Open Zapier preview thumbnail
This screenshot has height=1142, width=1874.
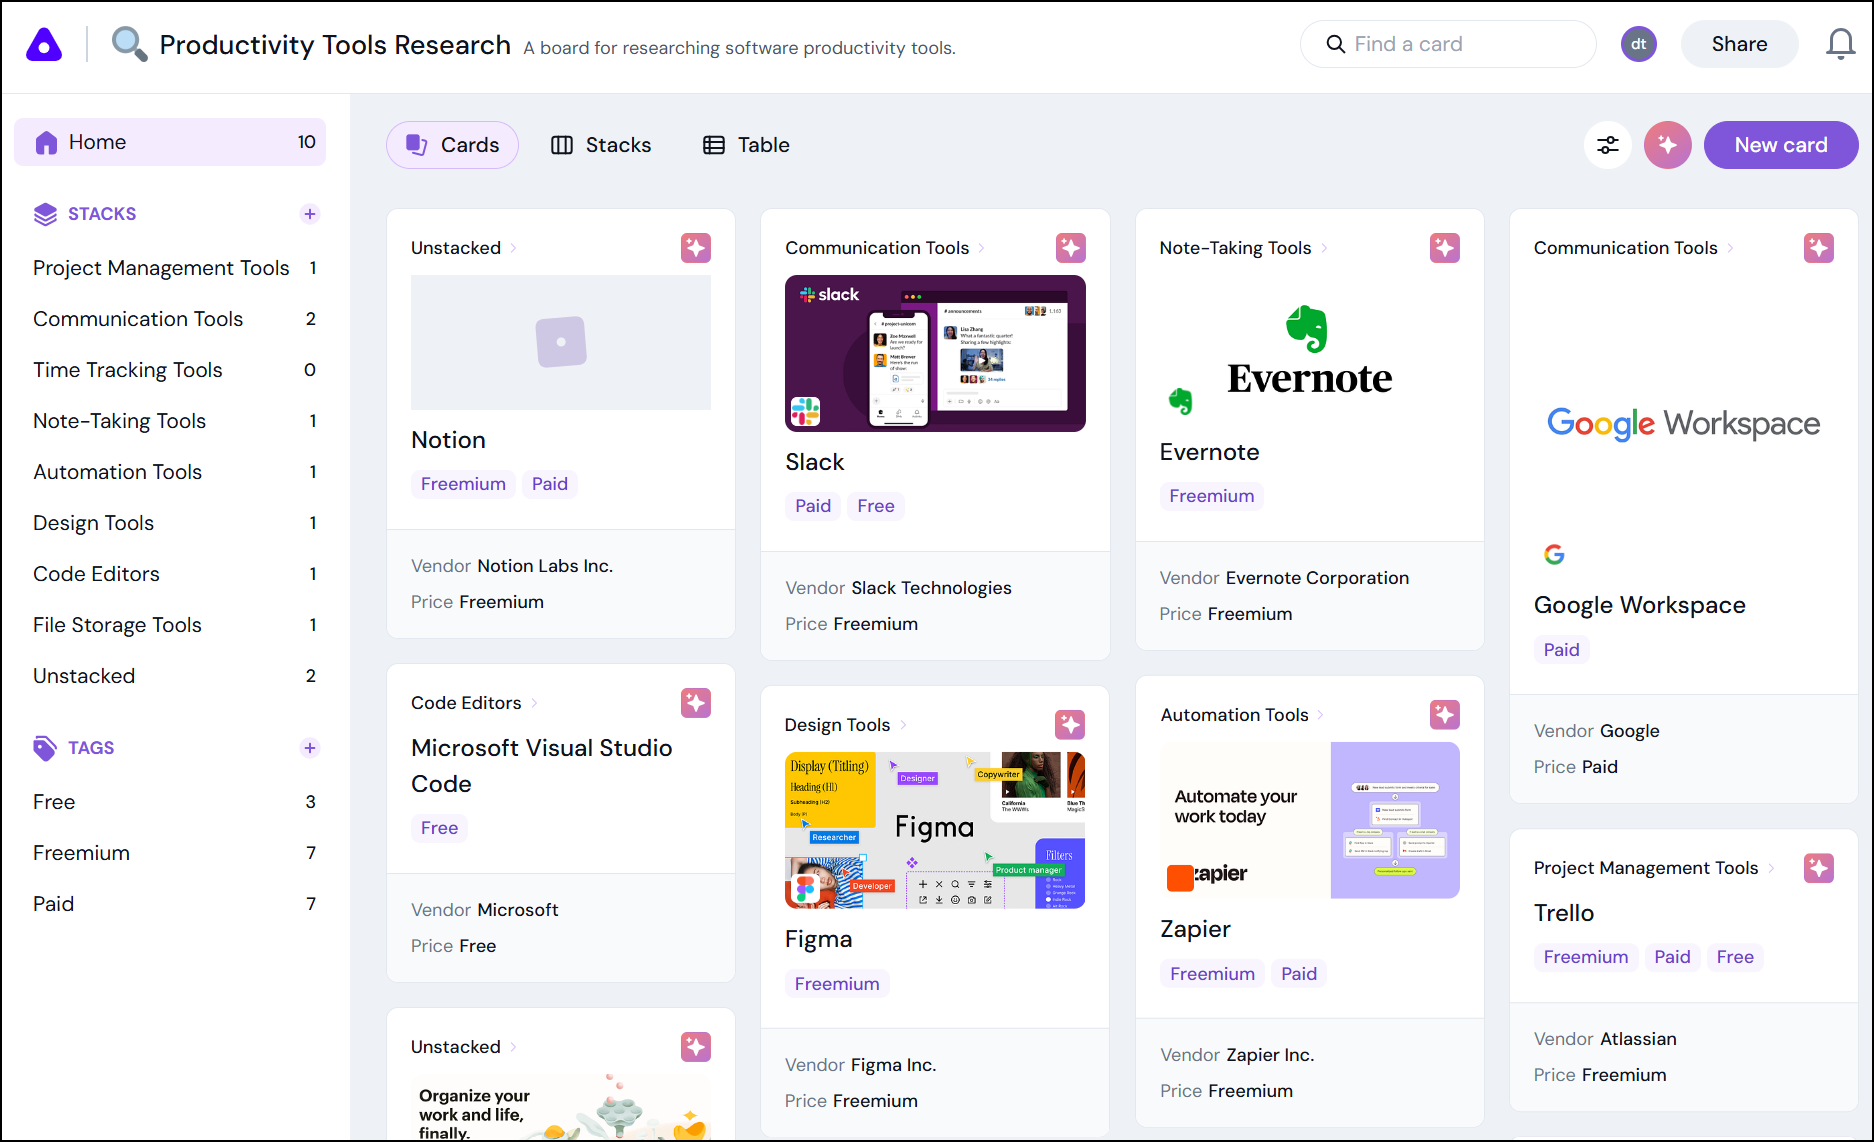pyautogui.click(x=1309, y=820)
